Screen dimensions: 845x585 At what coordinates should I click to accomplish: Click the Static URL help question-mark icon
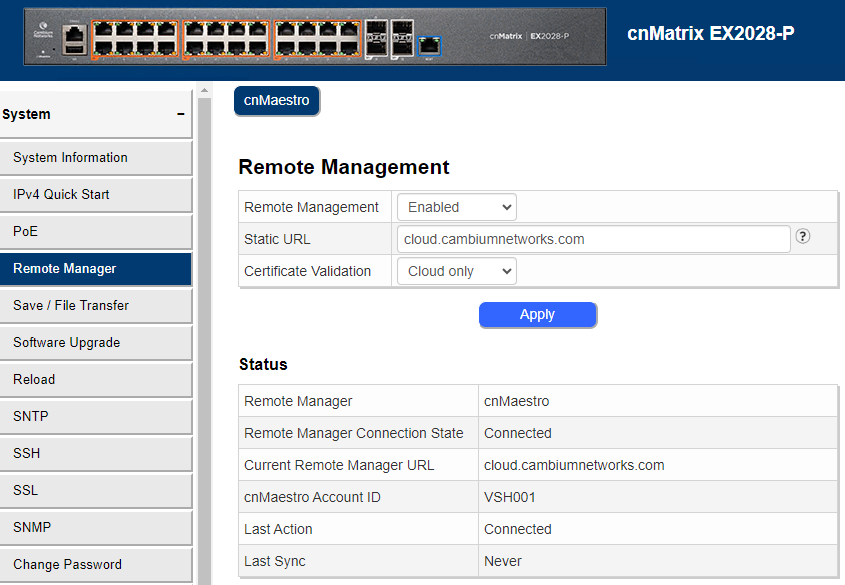(x=802, y=236)
